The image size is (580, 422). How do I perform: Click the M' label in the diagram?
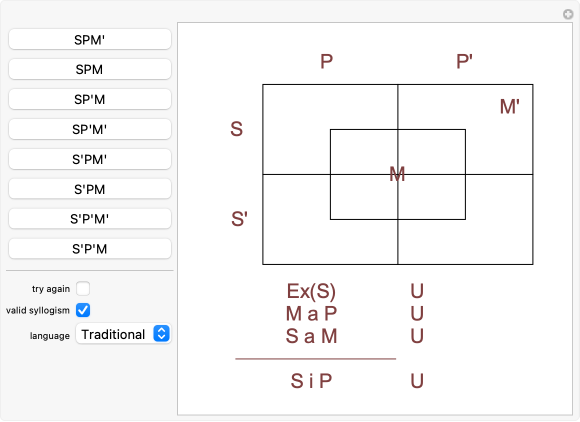point(509,107)
